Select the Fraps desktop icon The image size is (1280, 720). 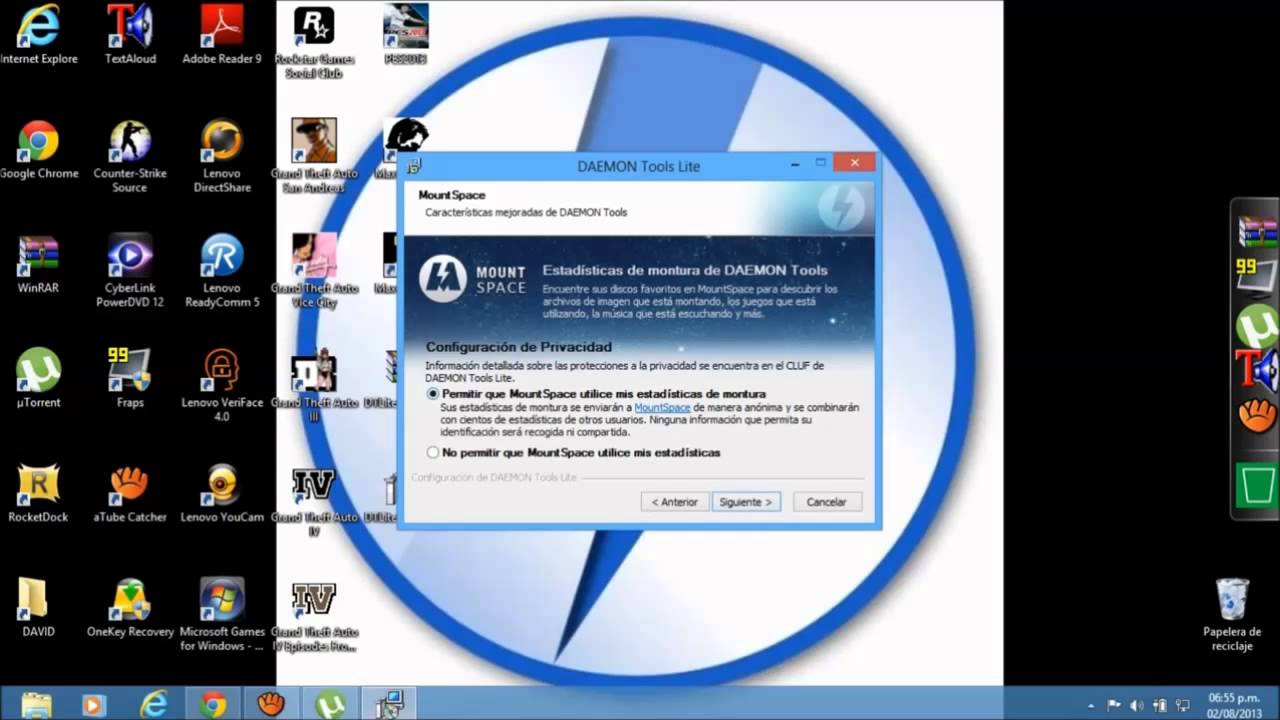(130, 379)
